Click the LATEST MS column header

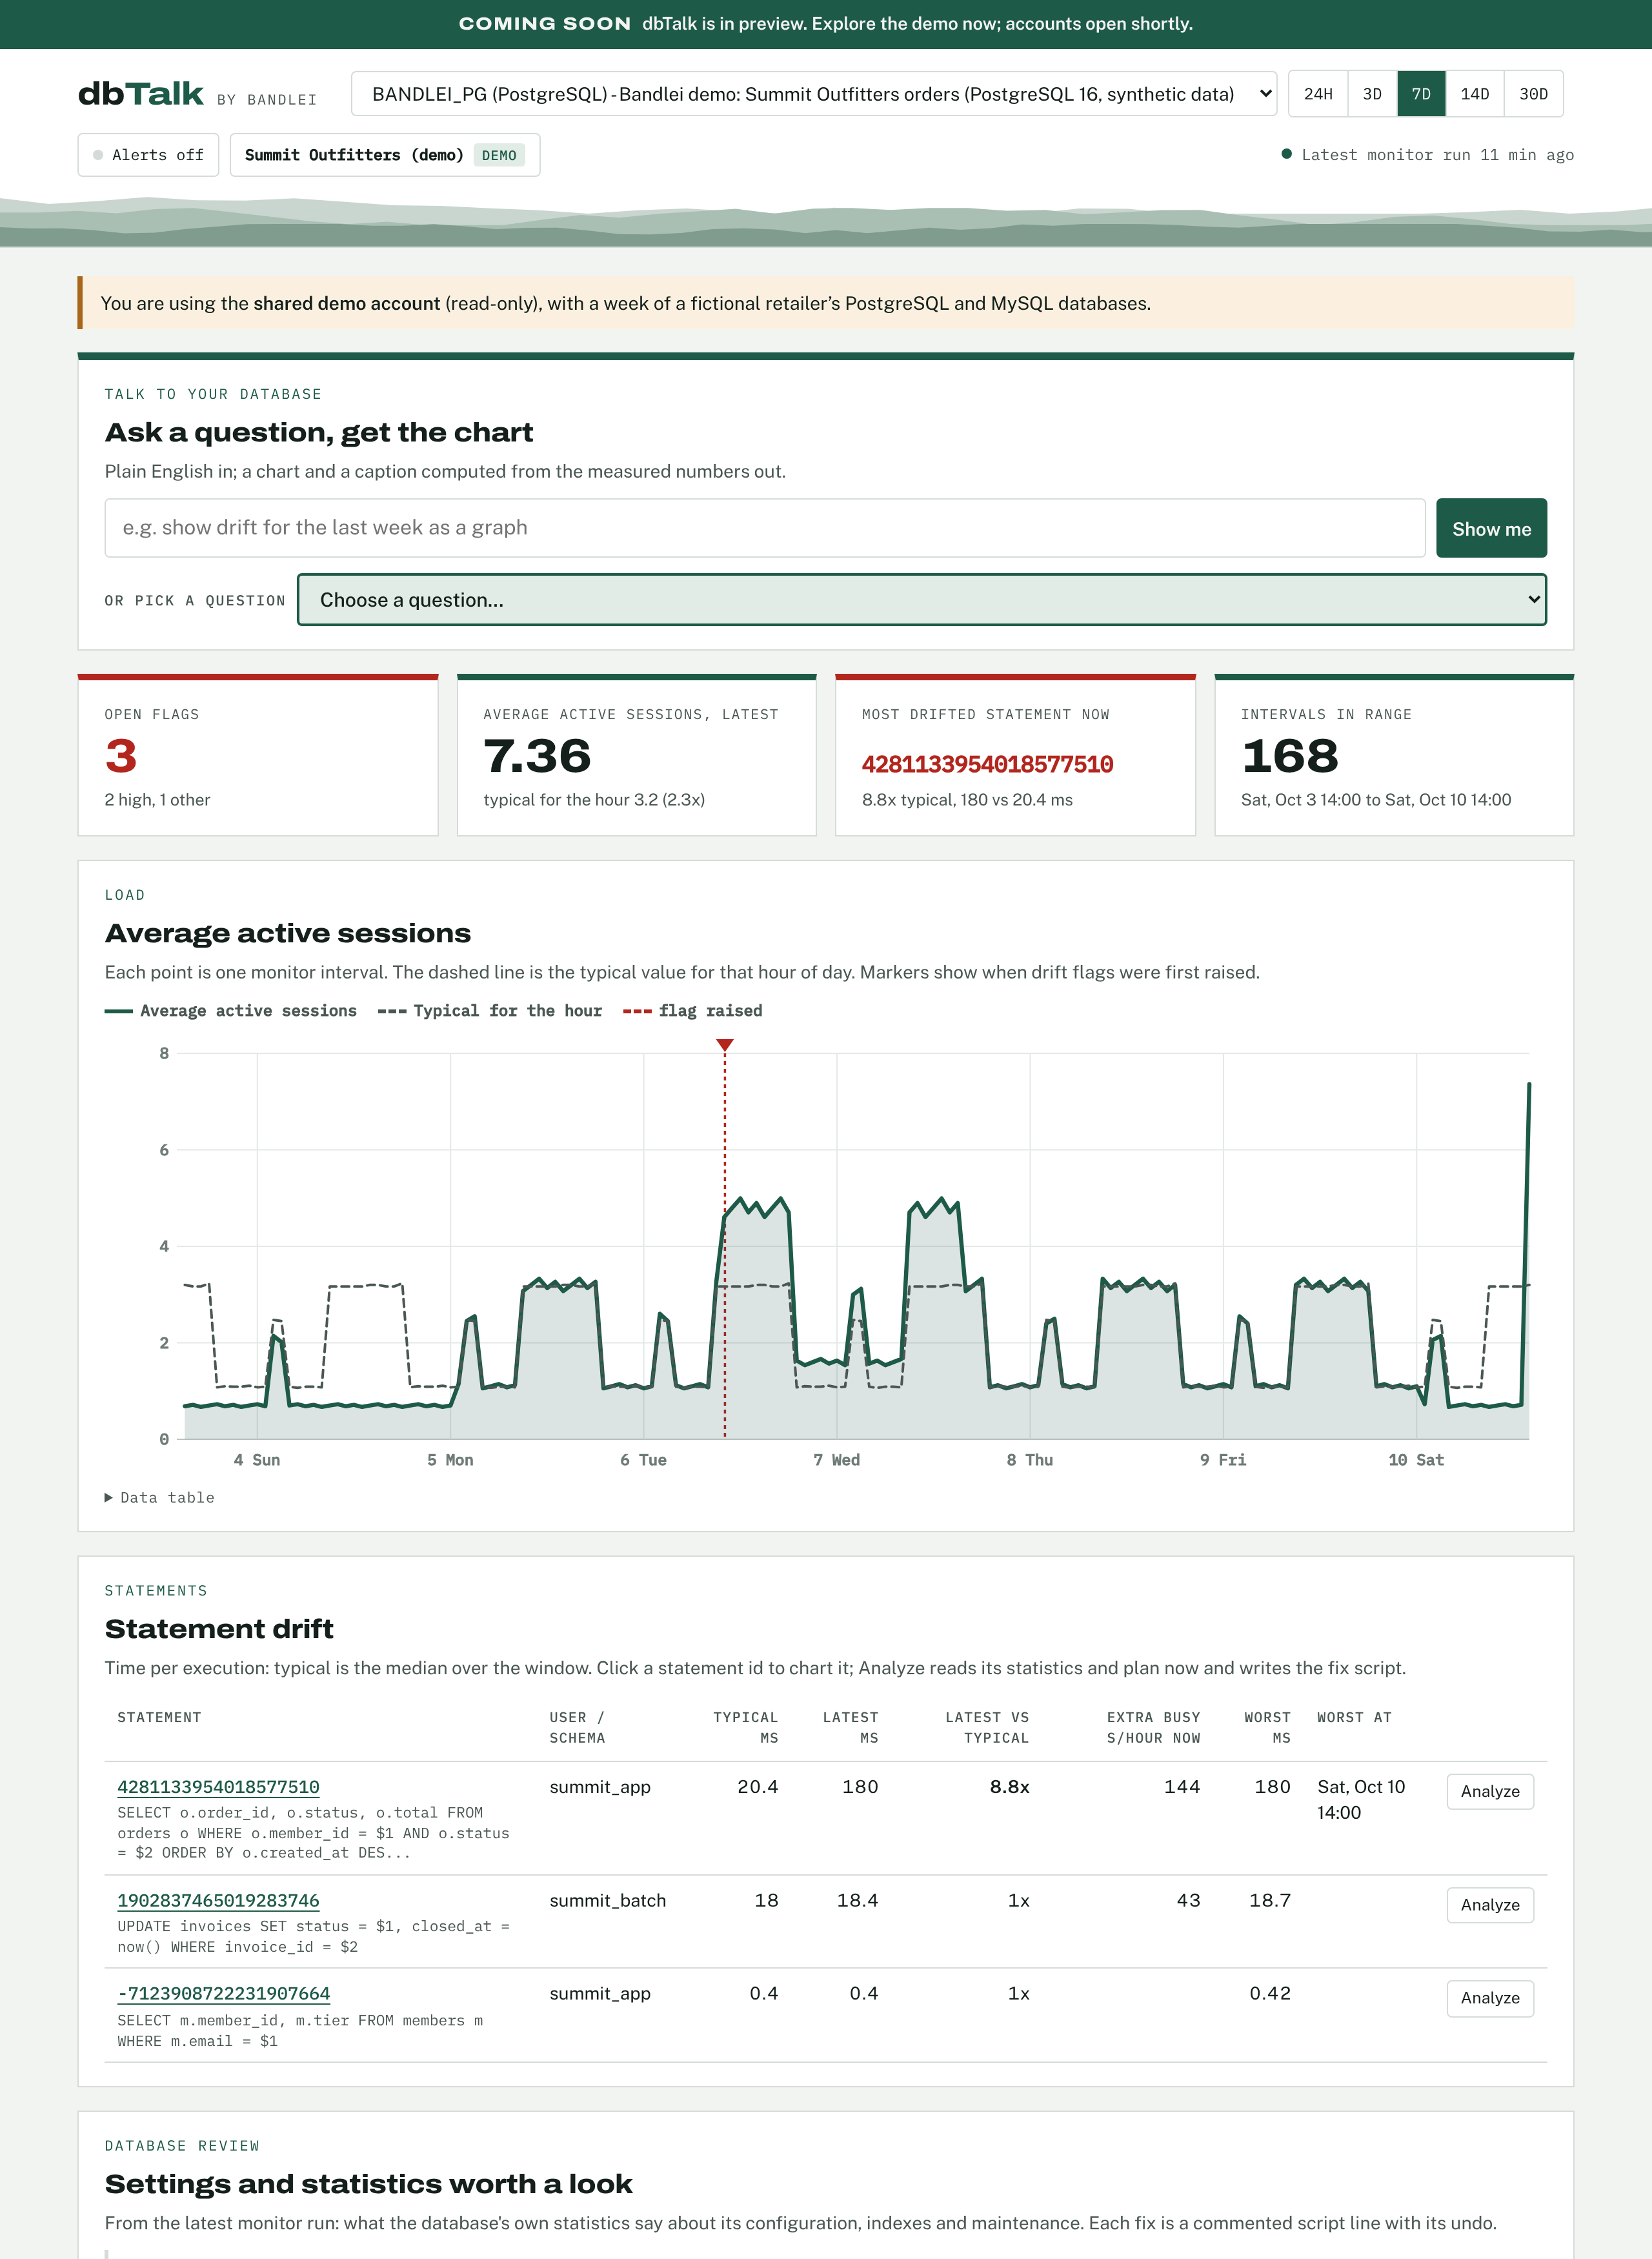pyautogui.click(x=850, y=1728)
